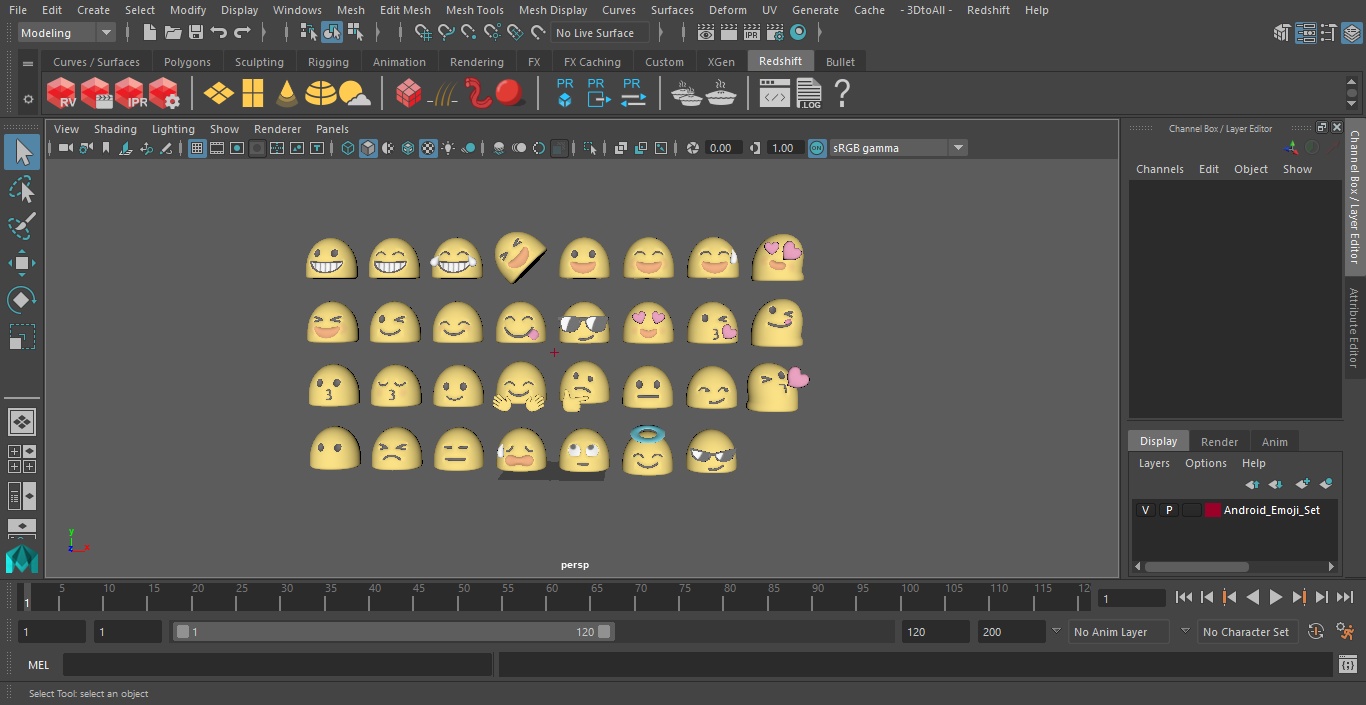The width and height of the screenshot is (1366, 705).
Task: Switch to the Render layer tab
Action: (1219, 441)
